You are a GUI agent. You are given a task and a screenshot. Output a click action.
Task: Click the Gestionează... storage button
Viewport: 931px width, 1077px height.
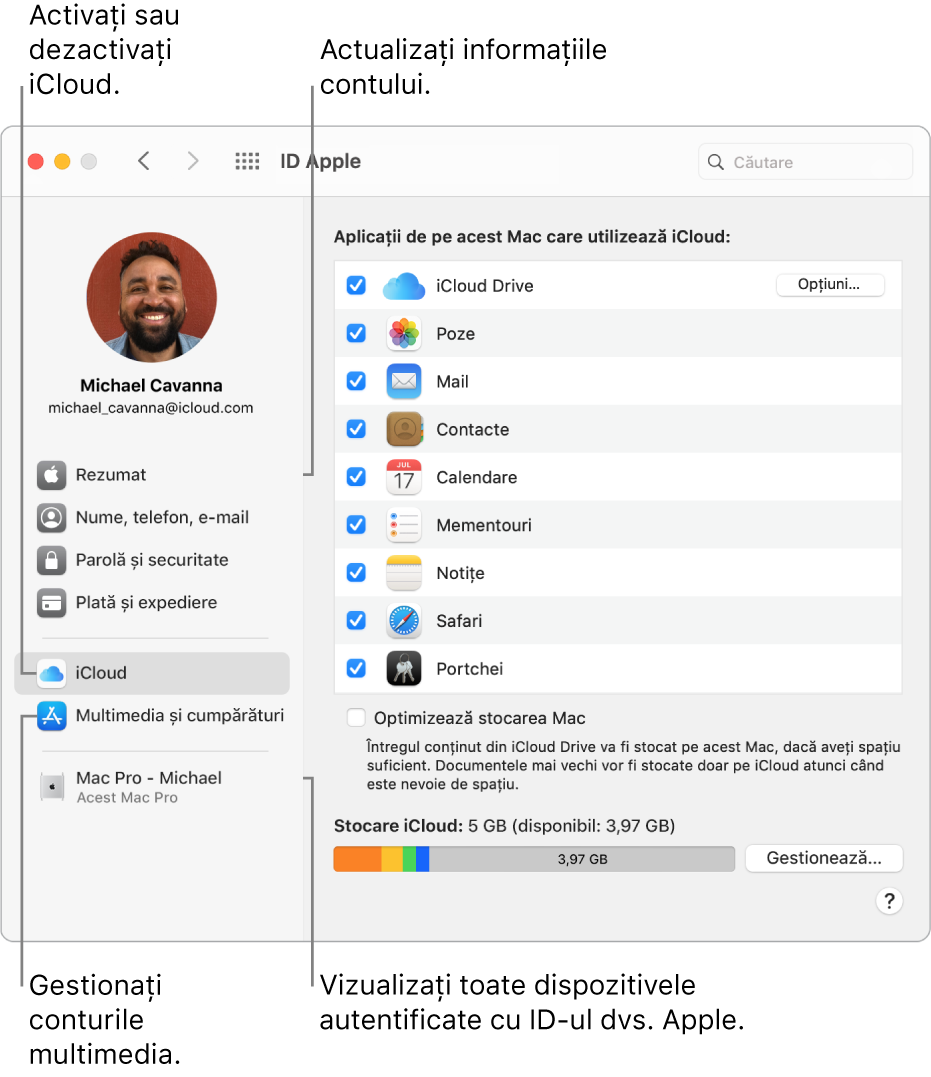click(x=824, y=859)
